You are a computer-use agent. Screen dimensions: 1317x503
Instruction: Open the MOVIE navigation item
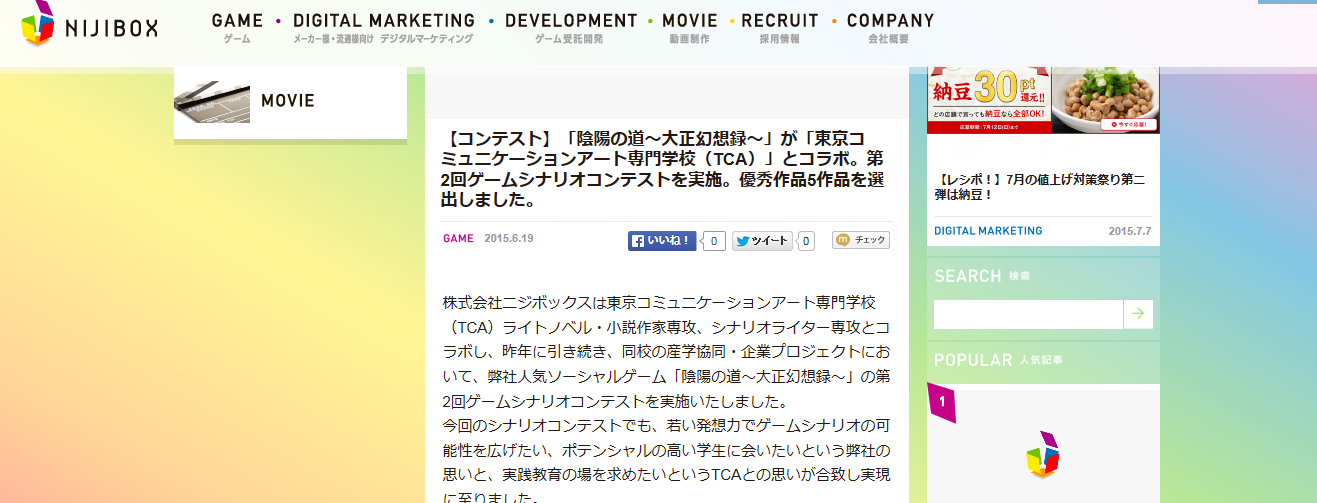tap(689, 27)
